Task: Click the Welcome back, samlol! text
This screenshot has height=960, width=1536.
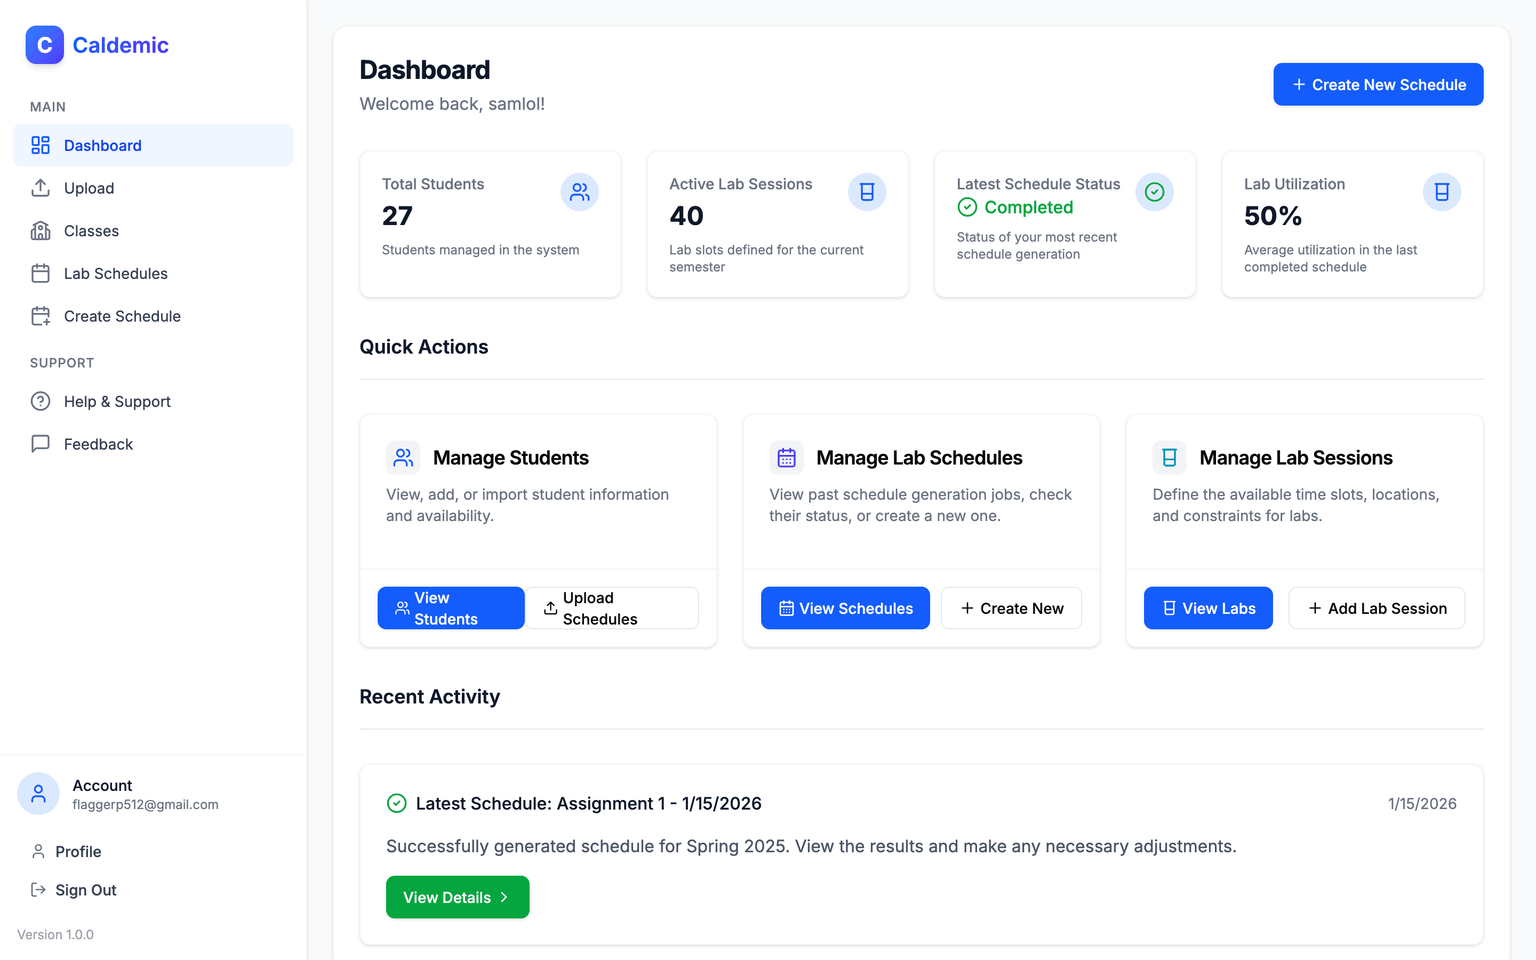Action: click(x=452, y=104)
